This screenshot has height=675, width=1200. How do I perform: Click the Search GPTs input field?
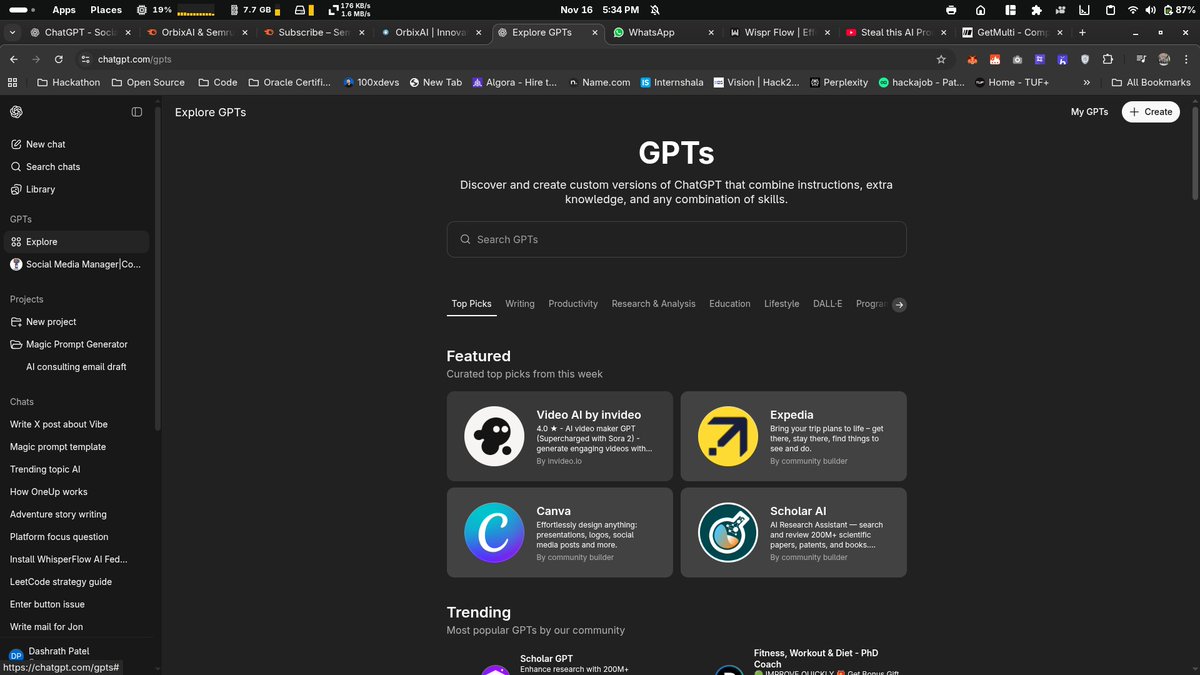point(676,239)
